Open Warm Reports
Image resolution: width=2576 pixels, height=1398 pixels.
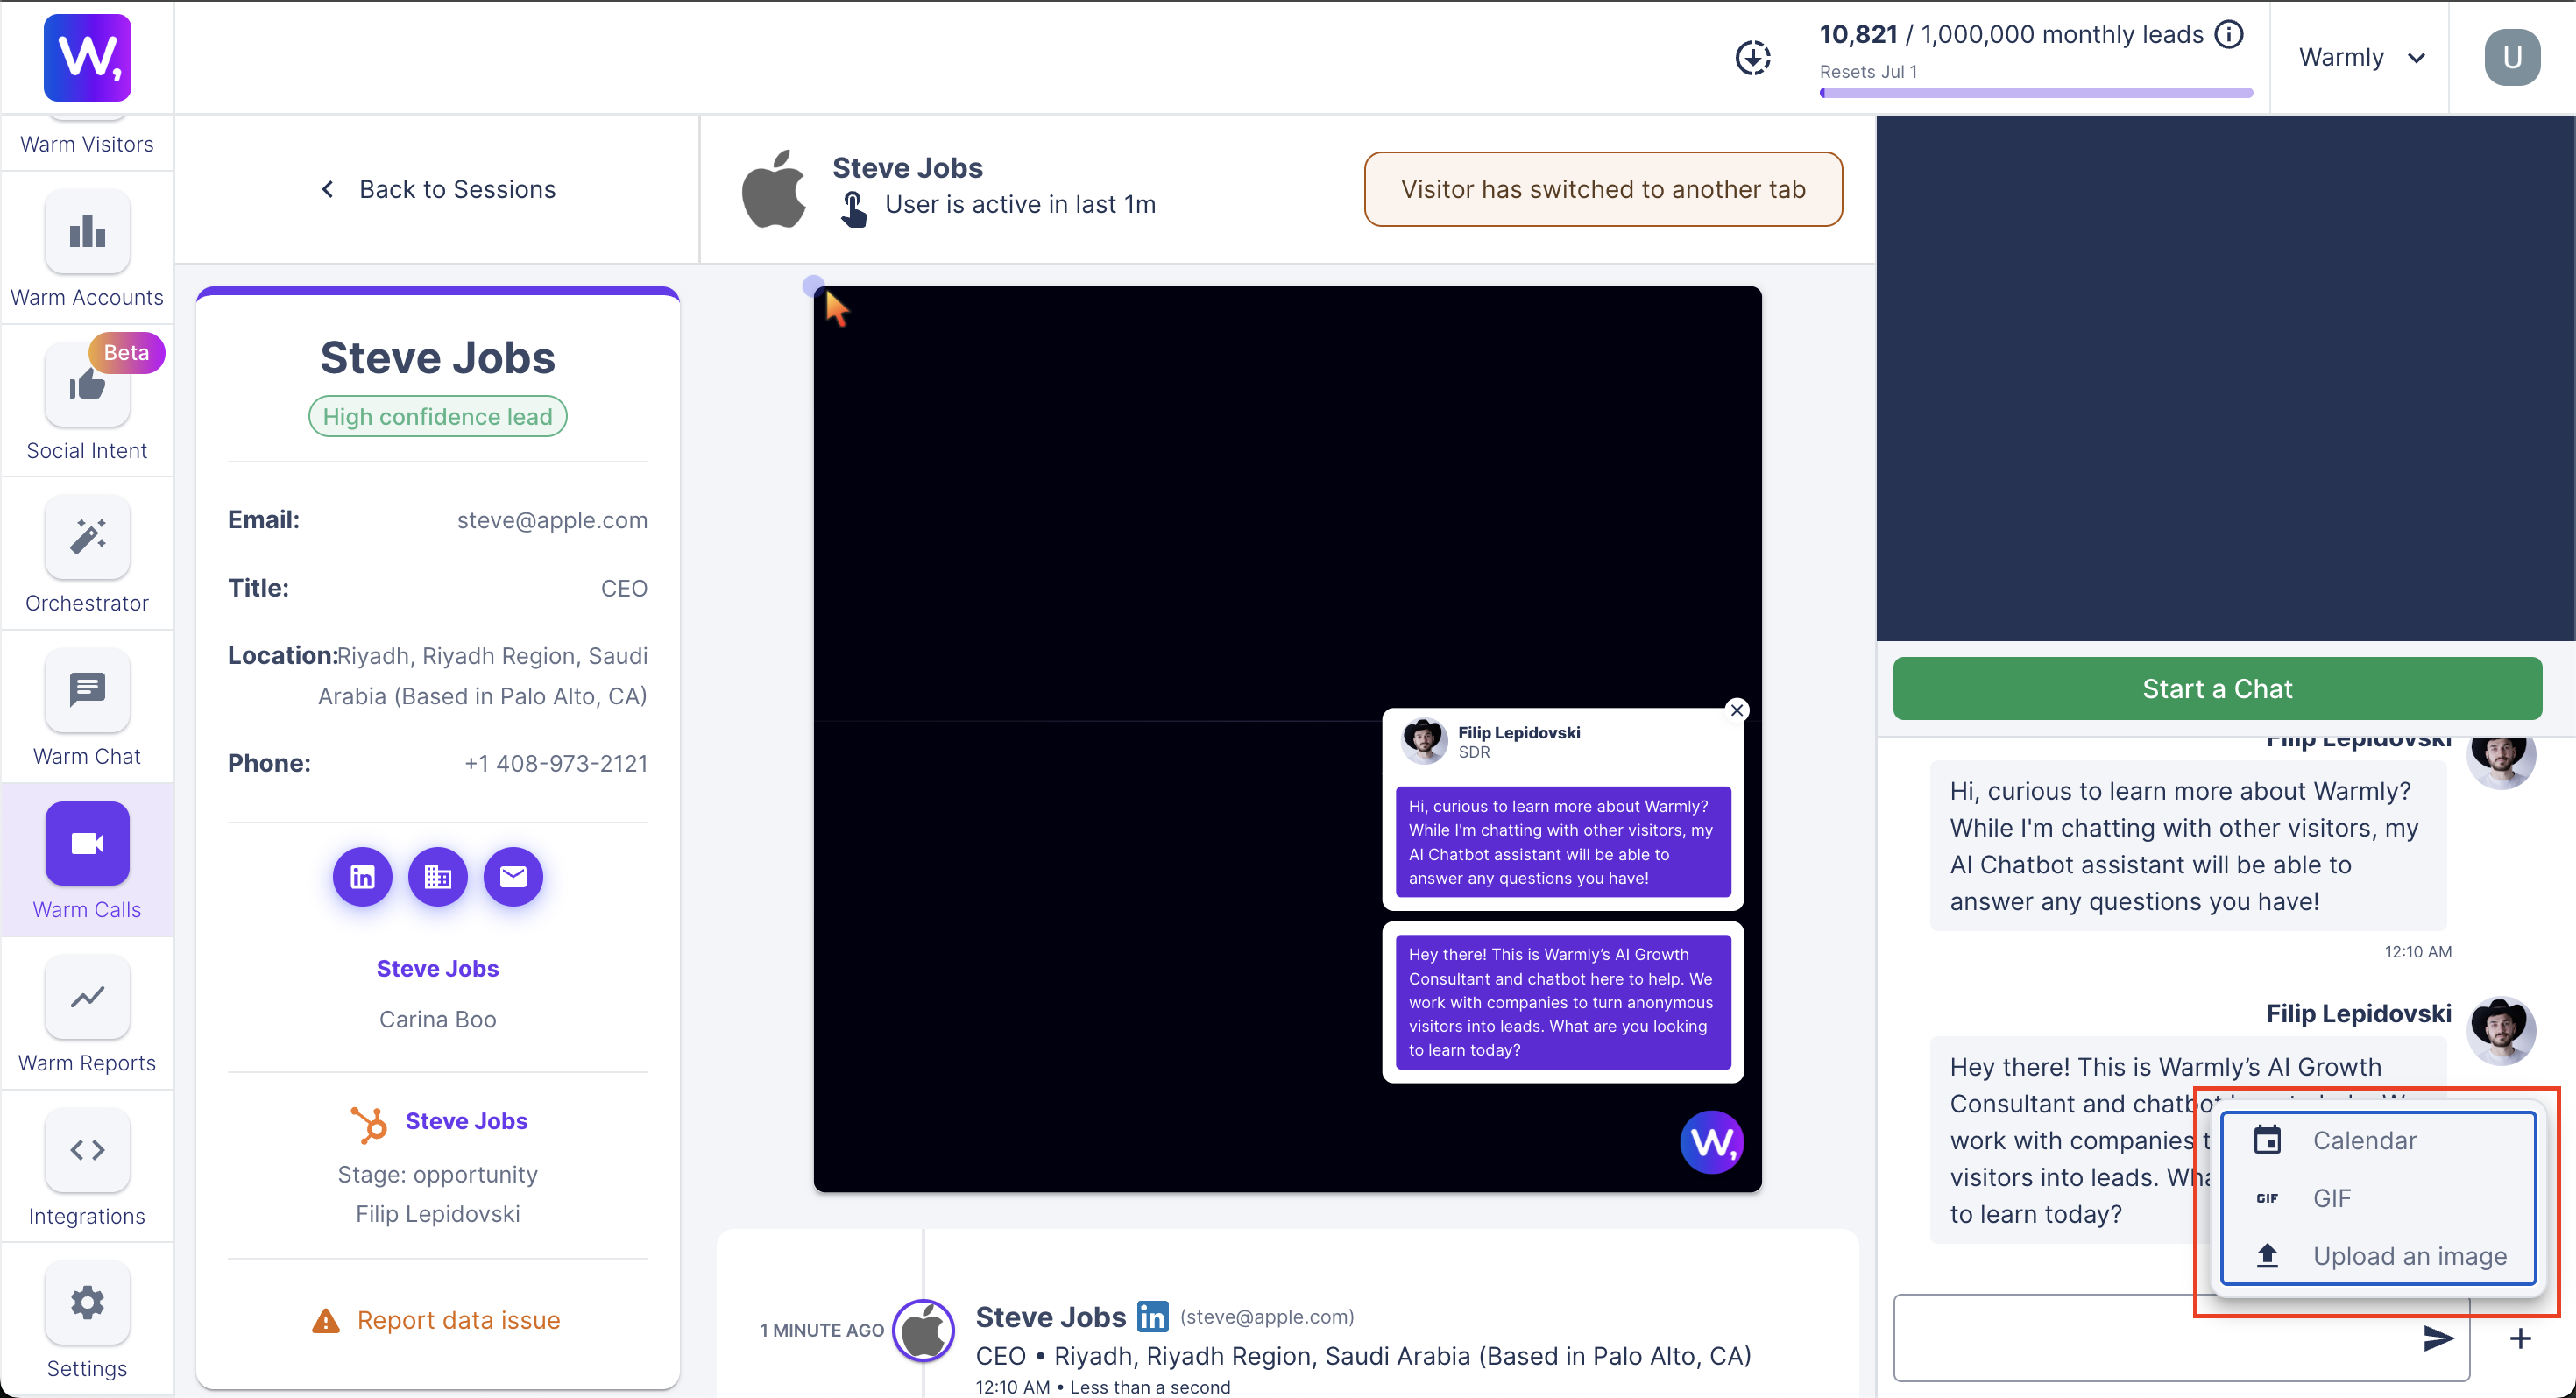(86, 1013)
